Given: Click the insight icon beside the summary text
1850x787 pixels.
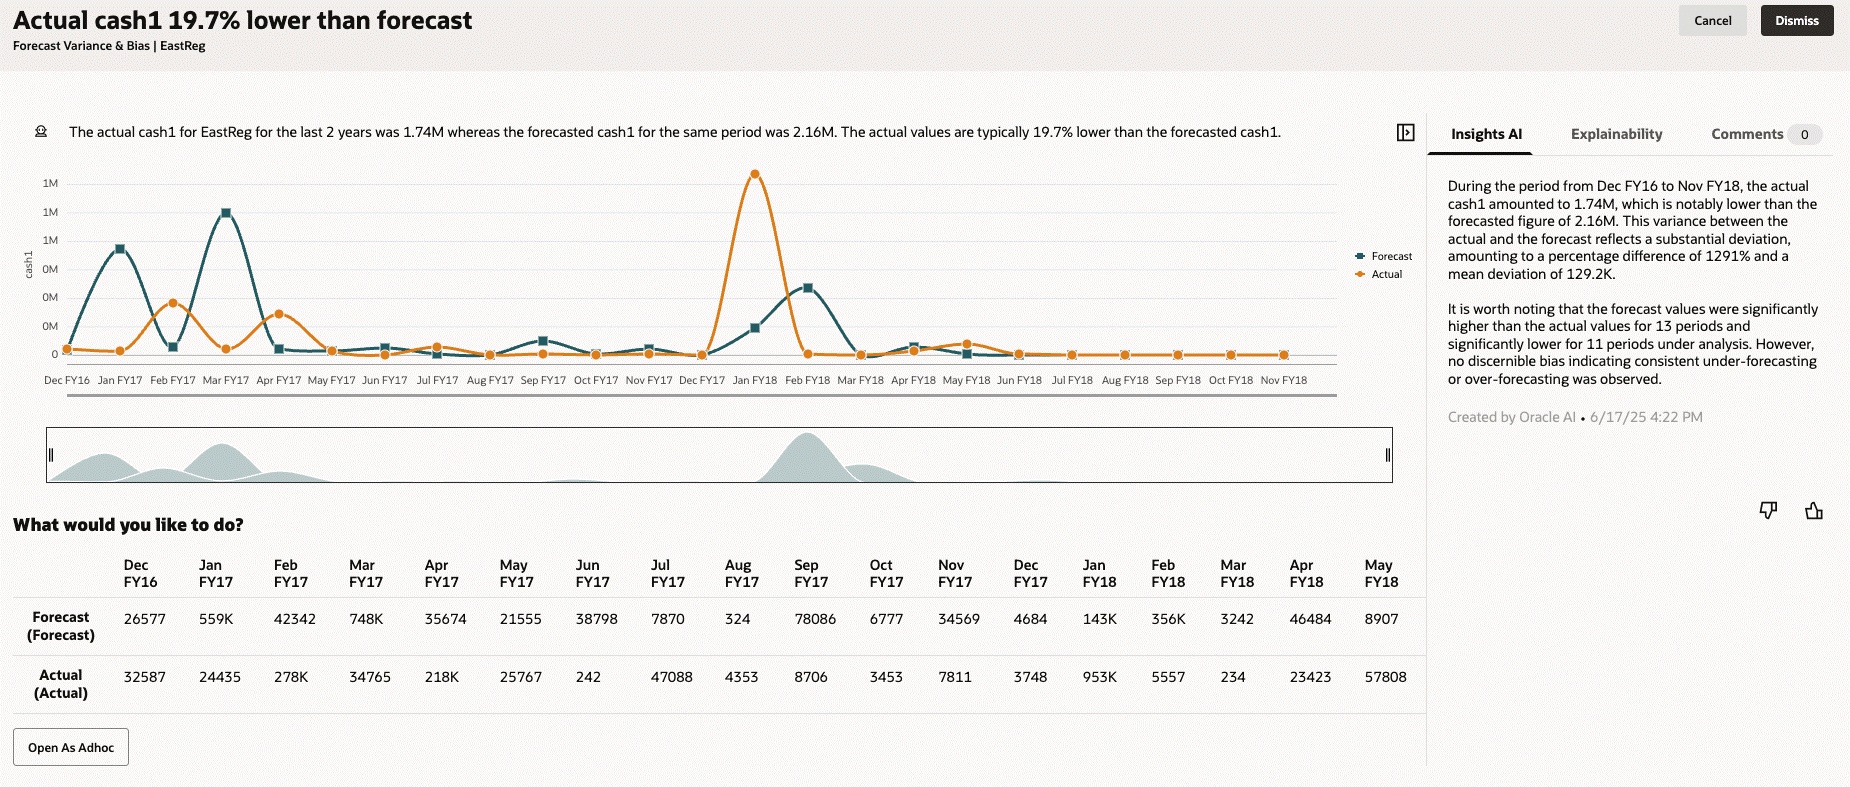Looking at the screenshot, I should click(41, 131).
